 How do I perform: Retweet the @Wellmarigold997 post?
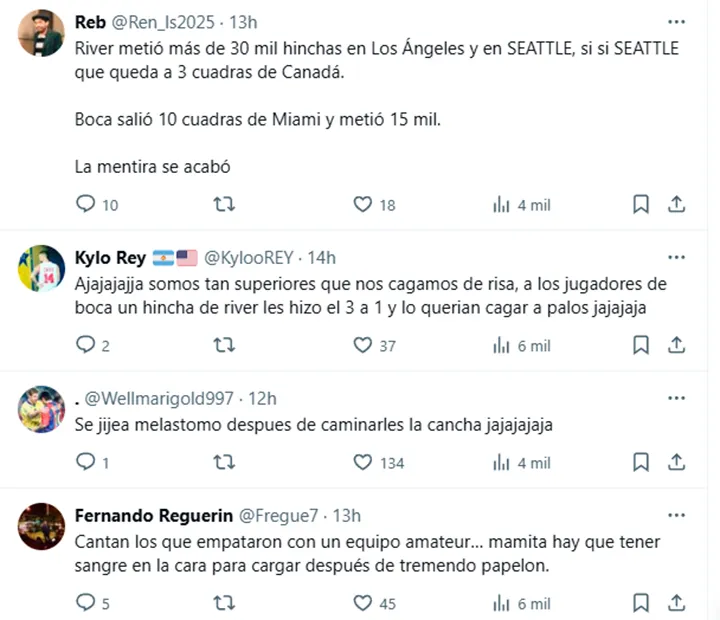(x=226, y=462)
